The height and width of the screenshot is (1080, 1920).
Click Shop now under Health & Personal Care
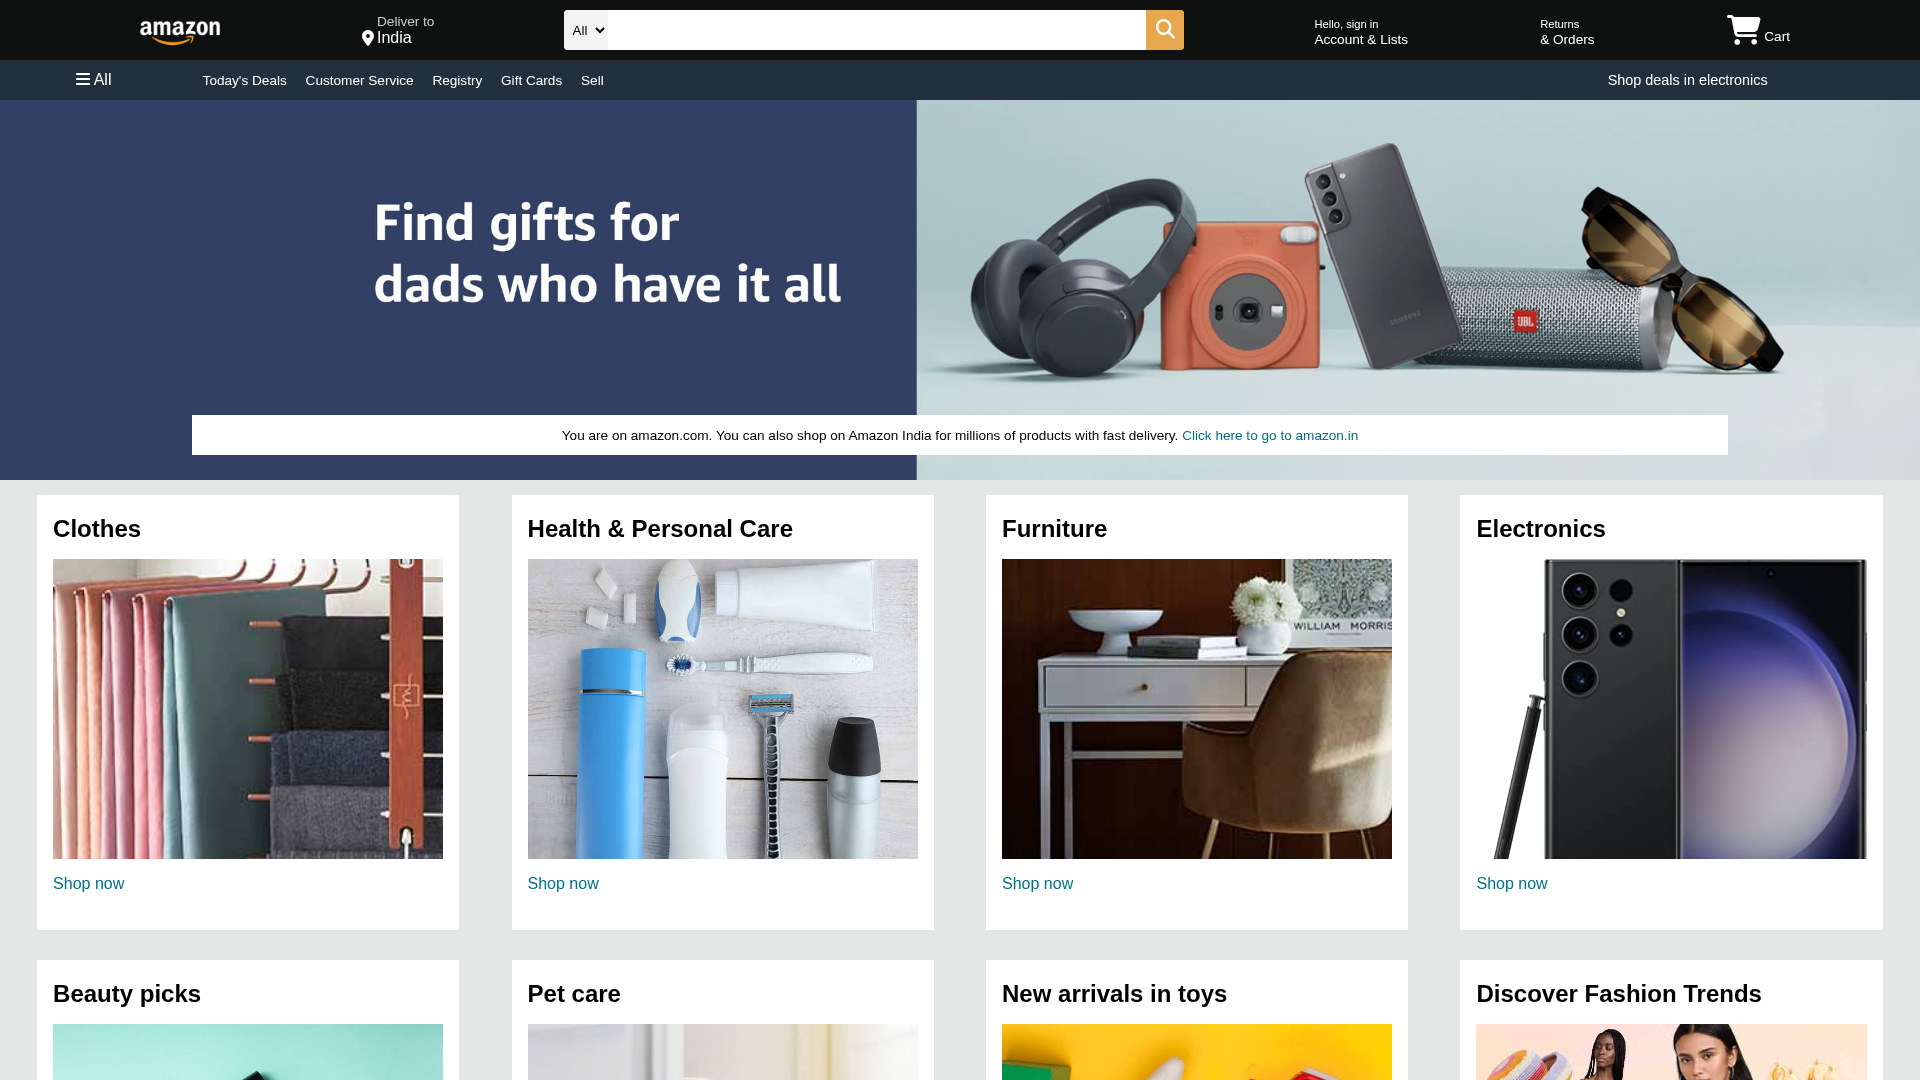tap(563, 883)
